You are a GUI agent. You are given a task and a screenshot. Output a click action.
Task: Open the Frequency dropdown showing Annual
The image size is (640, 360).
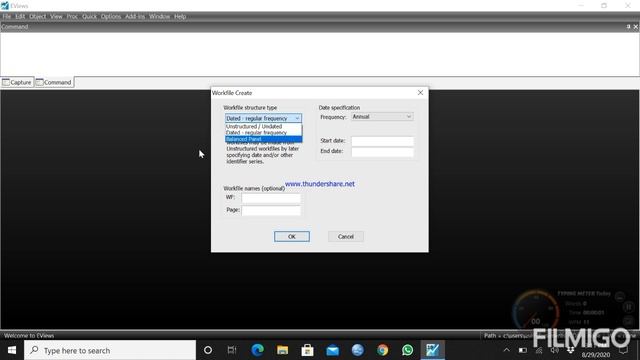(x=382, y=117)
